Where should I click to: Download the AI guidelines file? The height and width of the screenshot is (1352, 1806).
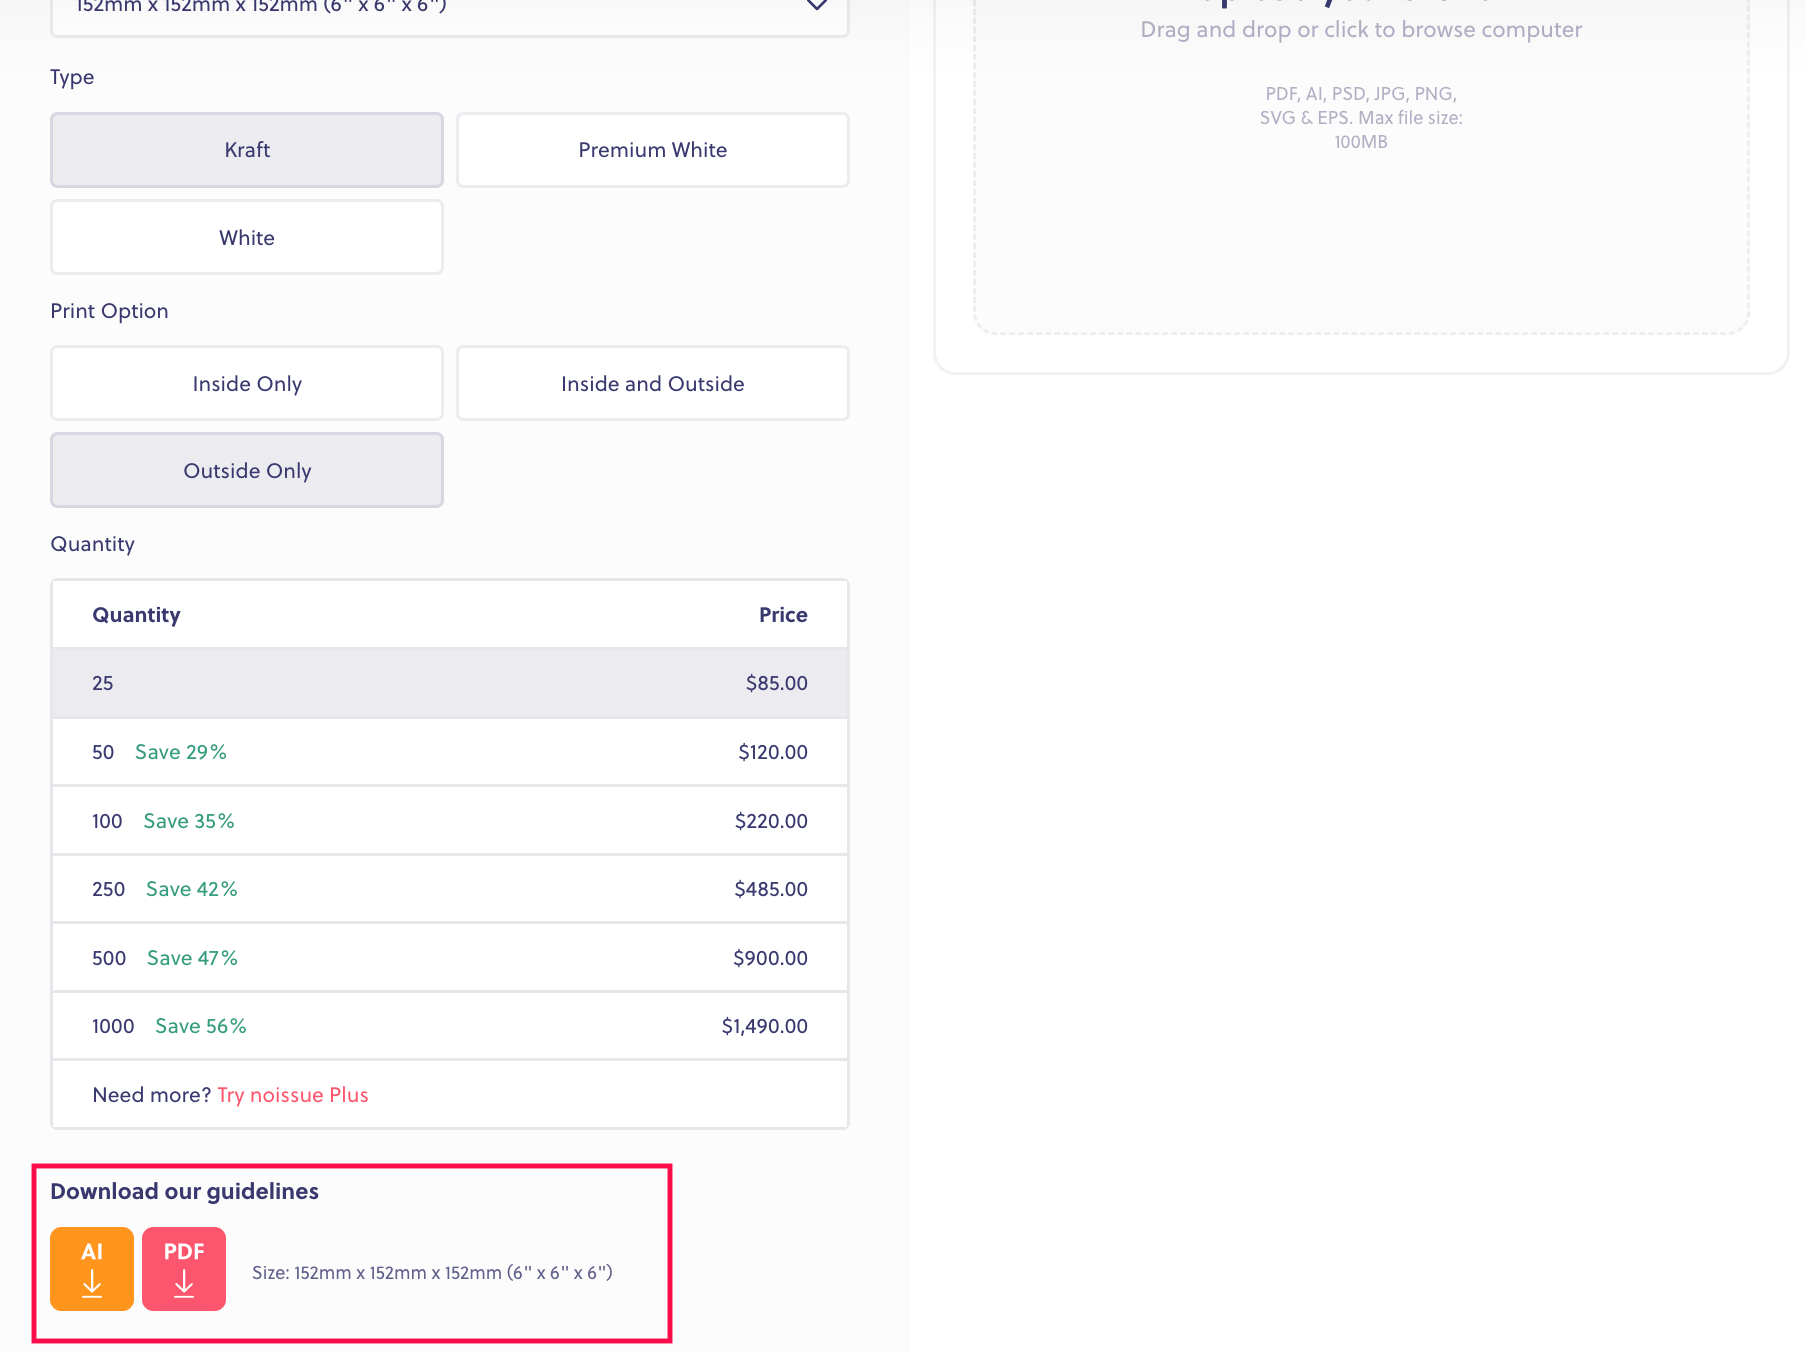click(x=92, y=1268)
